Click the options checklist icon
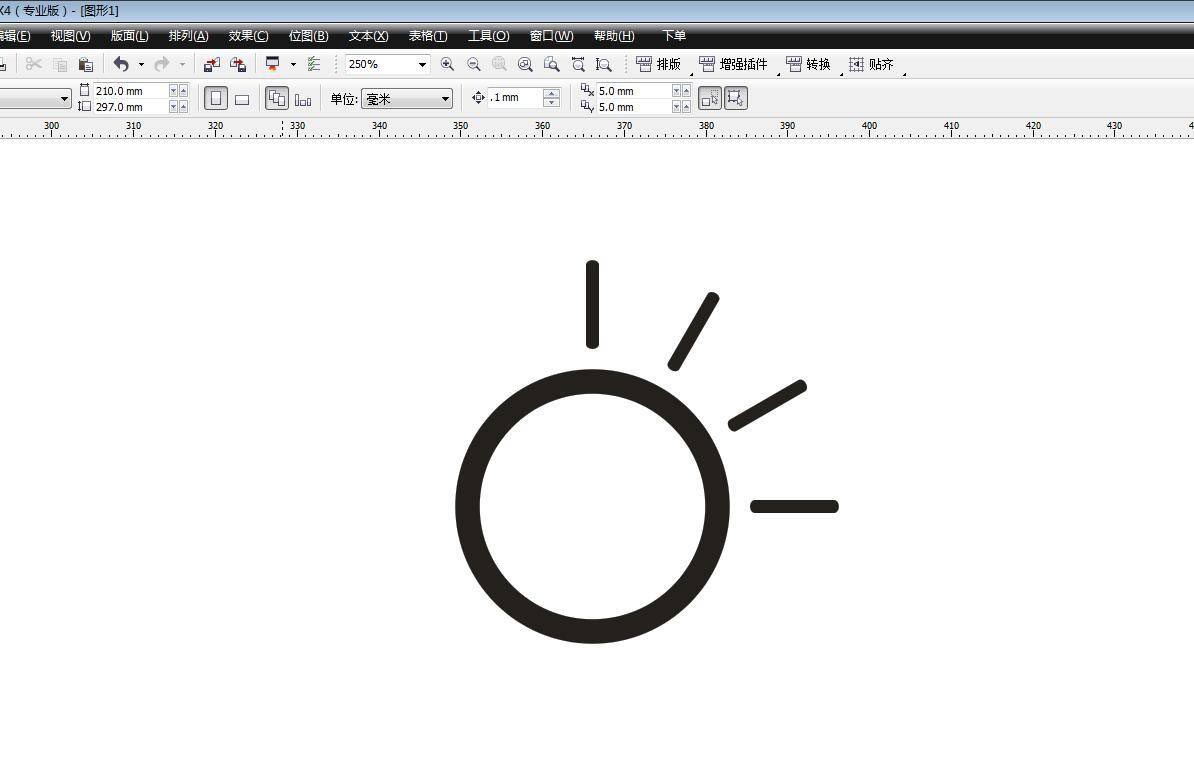Screen dimensions: 1194x778 314,64
